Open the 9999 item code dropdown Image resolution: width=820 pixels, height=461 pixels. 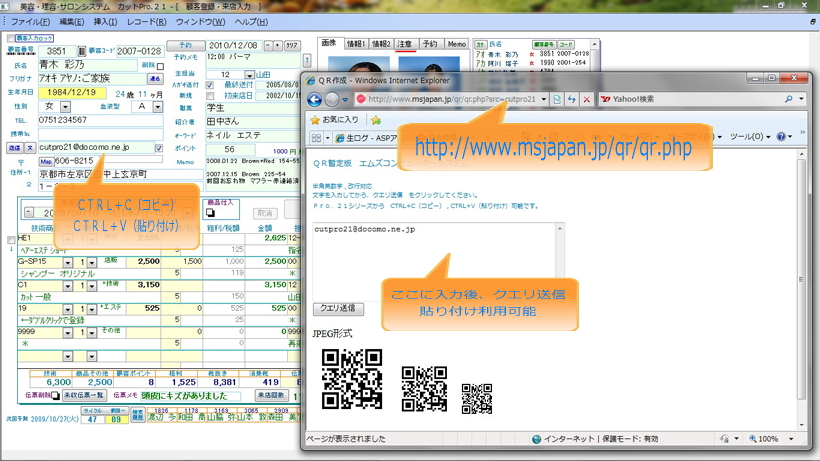pyautogui.click(x=67, y=332)
